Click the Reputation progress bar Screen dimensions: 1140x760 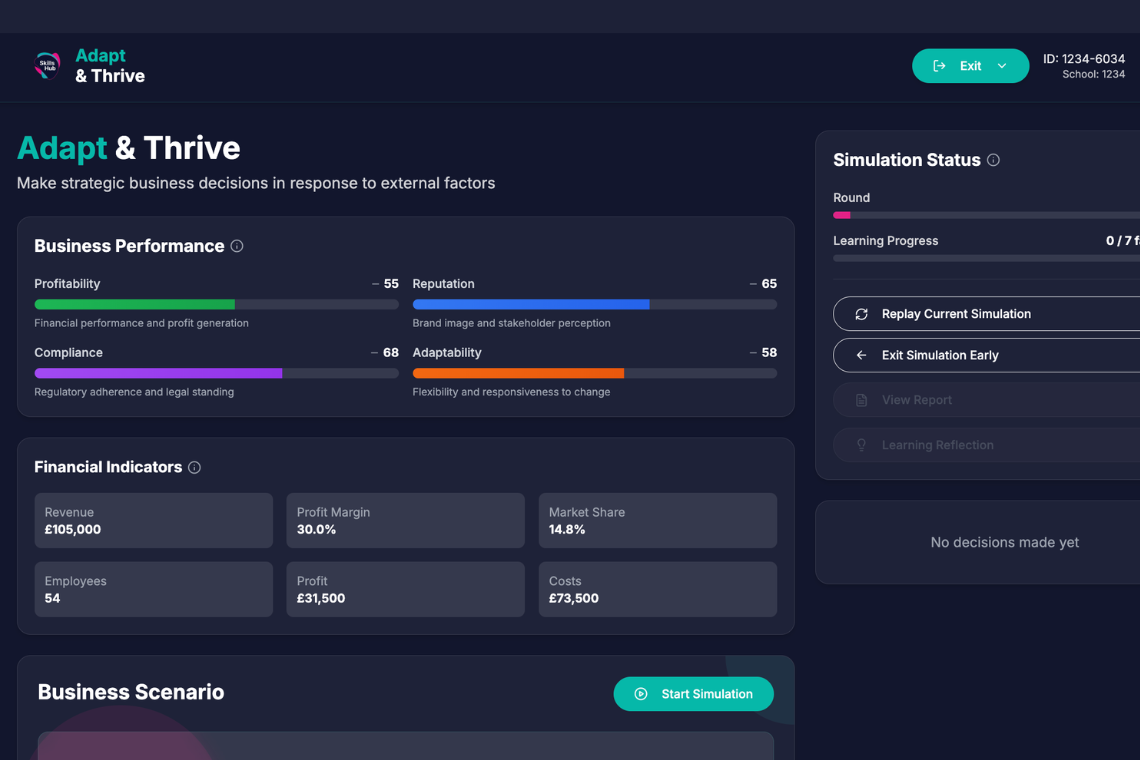(x=595, y=304)
